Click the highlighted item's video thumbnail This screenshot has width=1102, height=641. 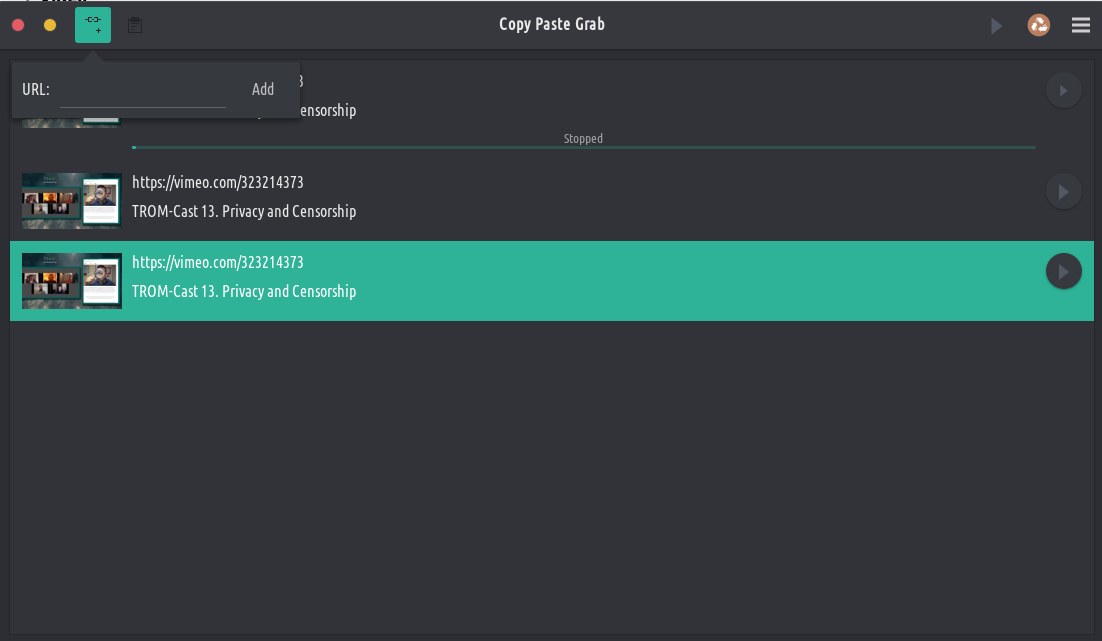(x=72, y=281)
